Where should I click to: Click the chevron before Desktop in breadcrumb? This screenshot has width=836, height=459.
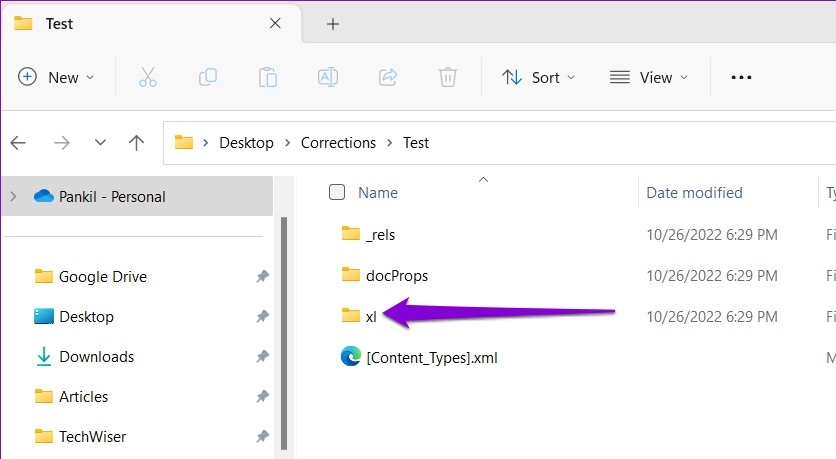click(205, 143)
